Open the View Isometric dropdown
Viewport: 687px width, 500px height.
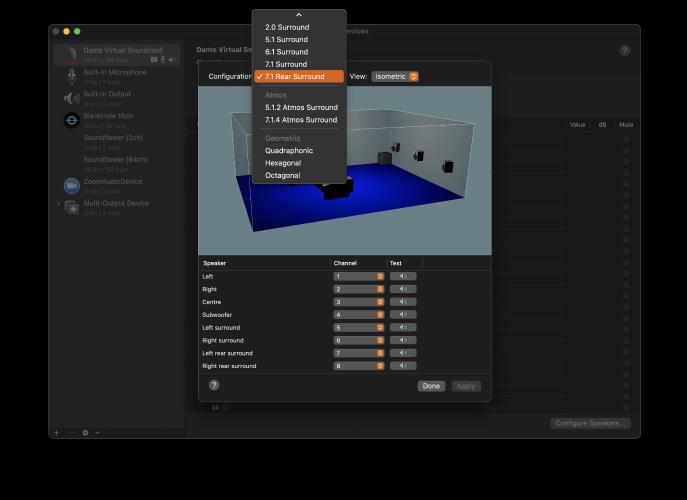point(395,76)
